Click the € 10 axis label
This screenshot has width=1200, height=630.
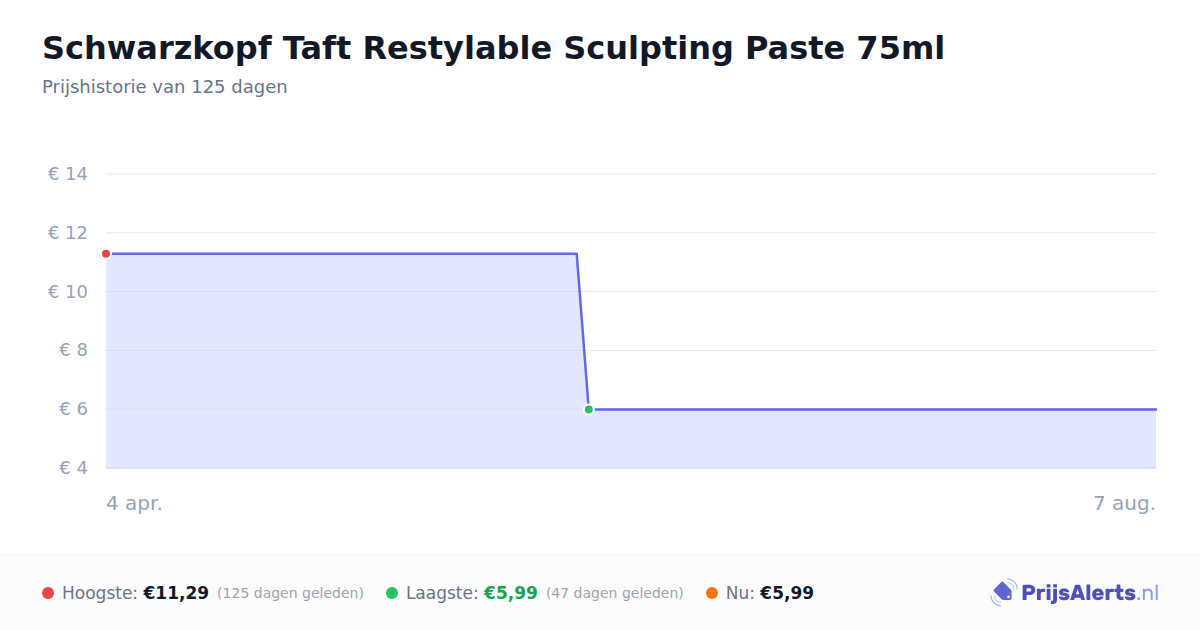(68, 292)
